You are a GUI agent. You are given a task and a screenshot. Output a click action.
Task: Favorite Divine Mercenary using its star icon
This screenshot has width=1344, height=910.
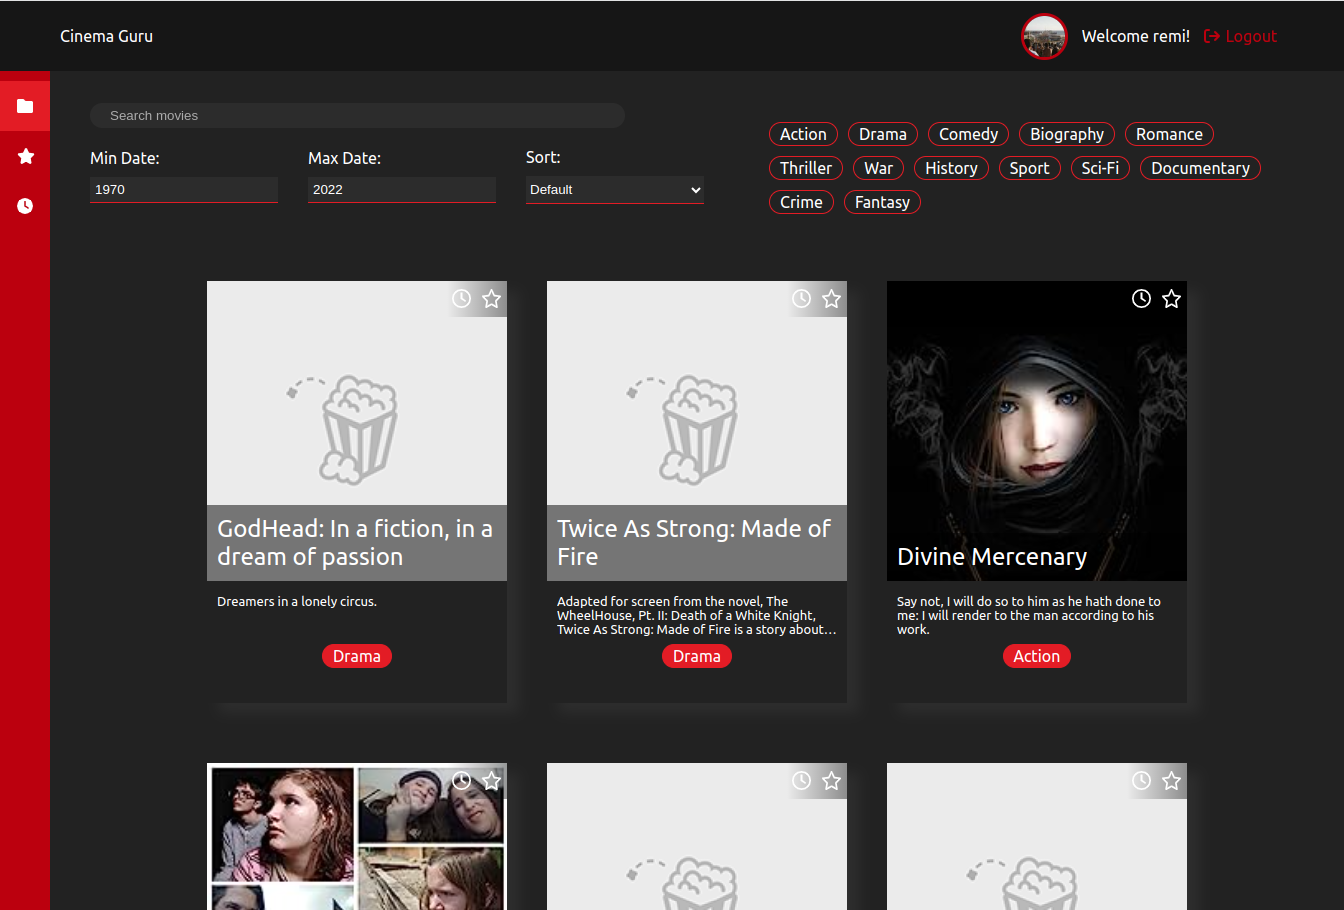[1171, 298]
